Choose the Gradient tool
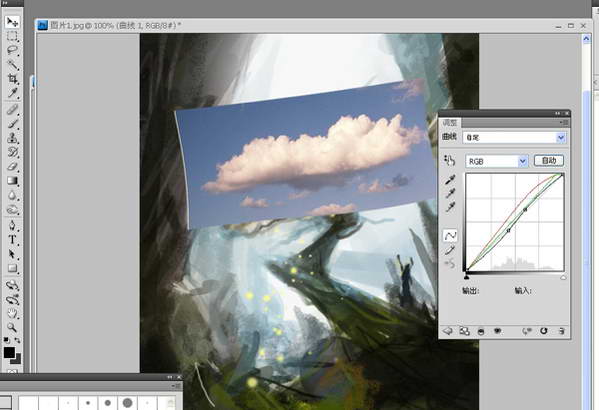The width and height of the screenshot is (599, 410). tap(12, 181)
